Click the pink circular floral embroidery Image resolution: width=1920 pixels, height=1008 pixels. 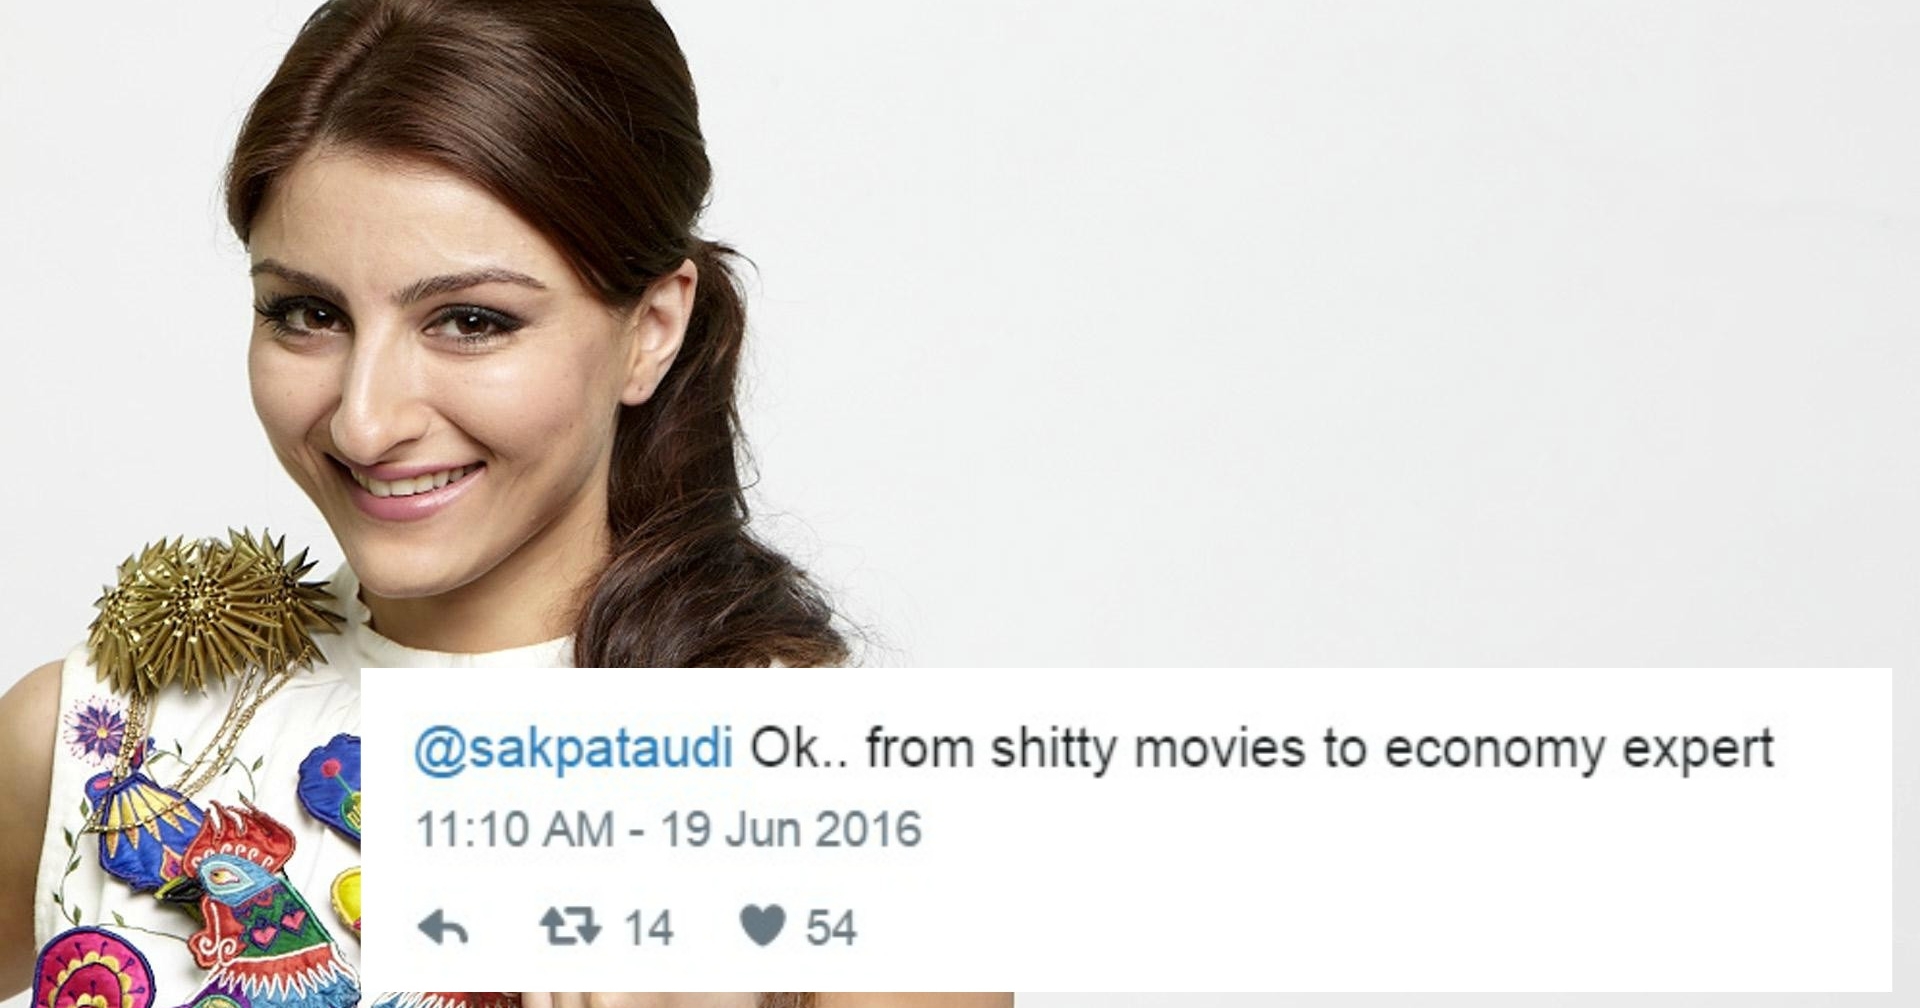[92, 968]
